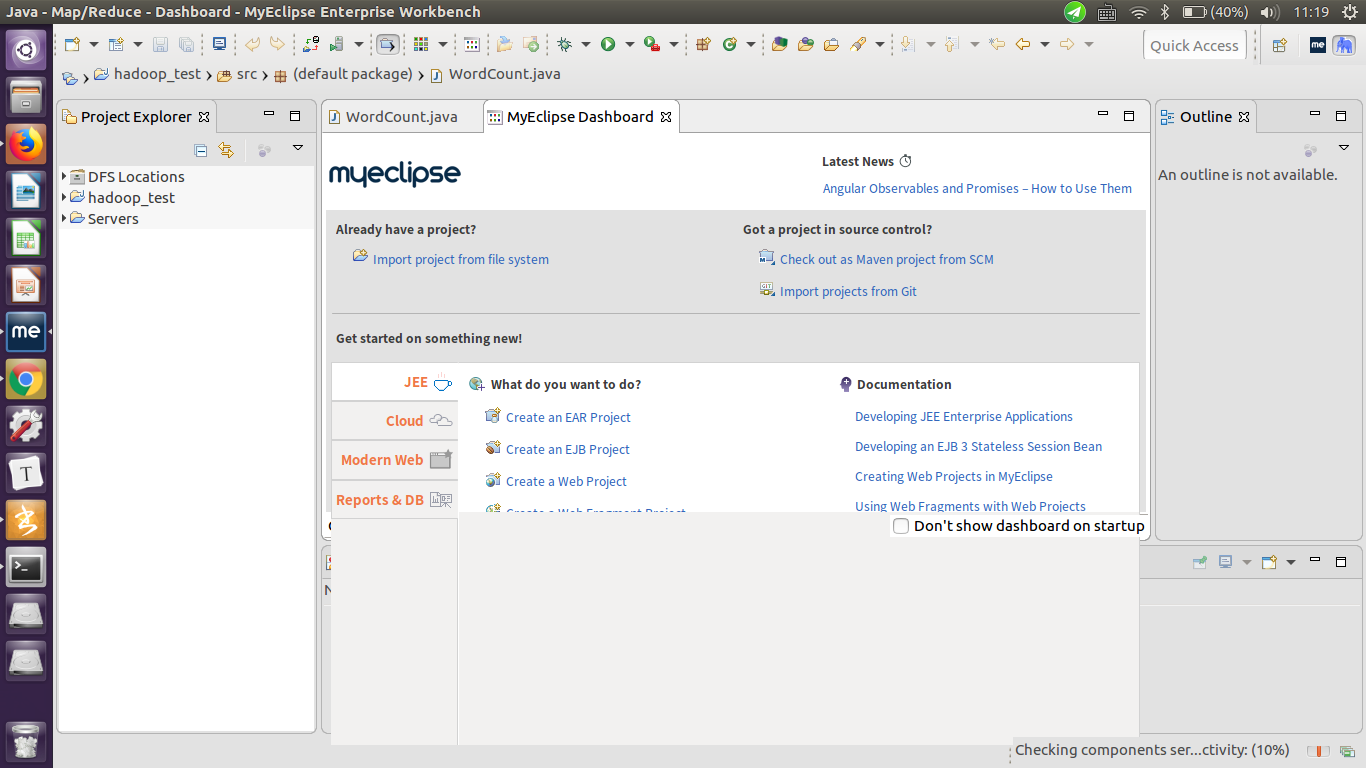Select the Outline view tab
Screen dimensions: 1366x768
1205,116
